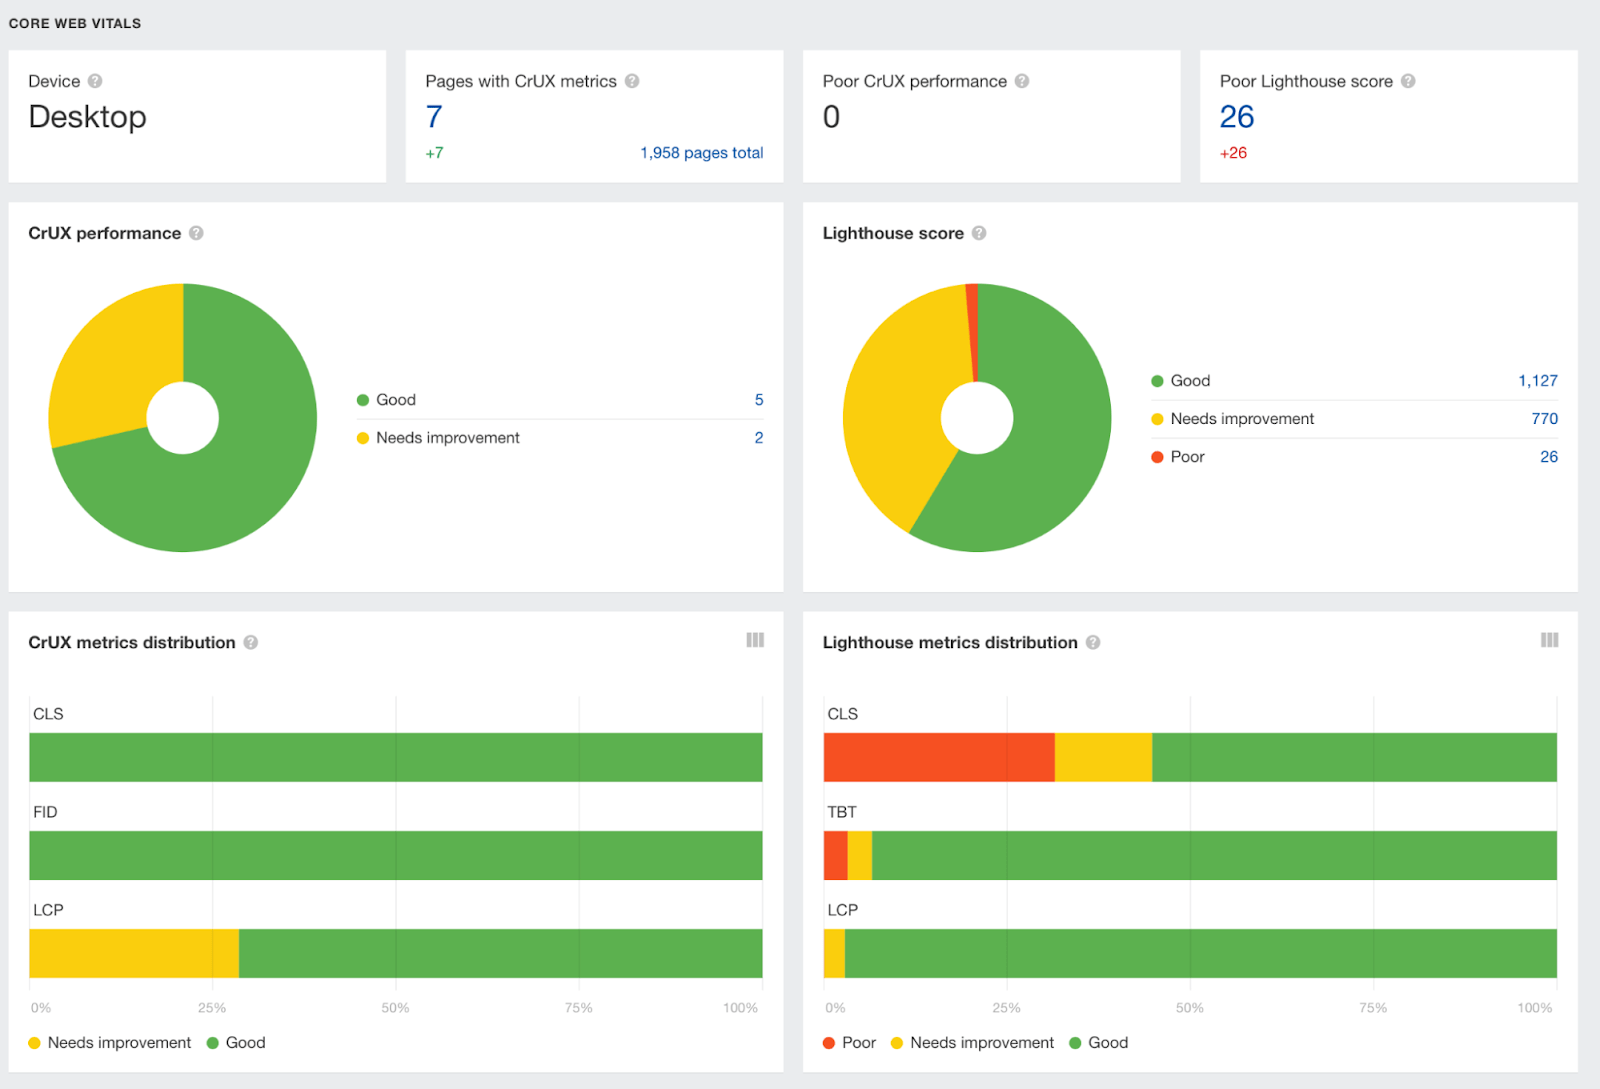The height and width of the screenshot is (1089, 1600).
Task: Open the help tooltip beside Device
Action: click(x=95, y=81)
